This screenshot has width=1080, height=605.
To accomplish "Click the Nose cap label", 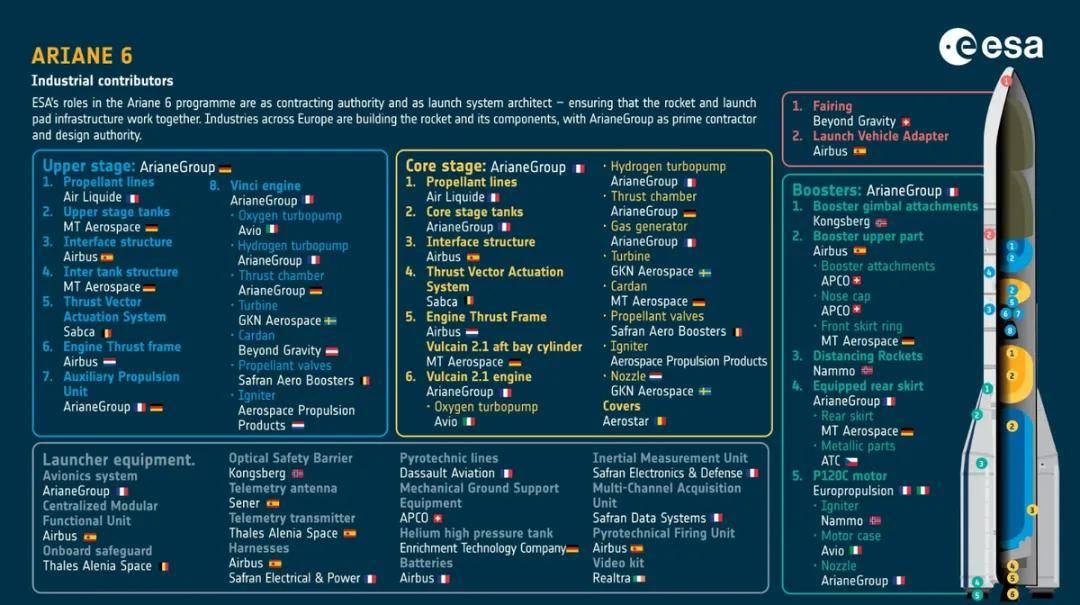I will coord(846,296).
